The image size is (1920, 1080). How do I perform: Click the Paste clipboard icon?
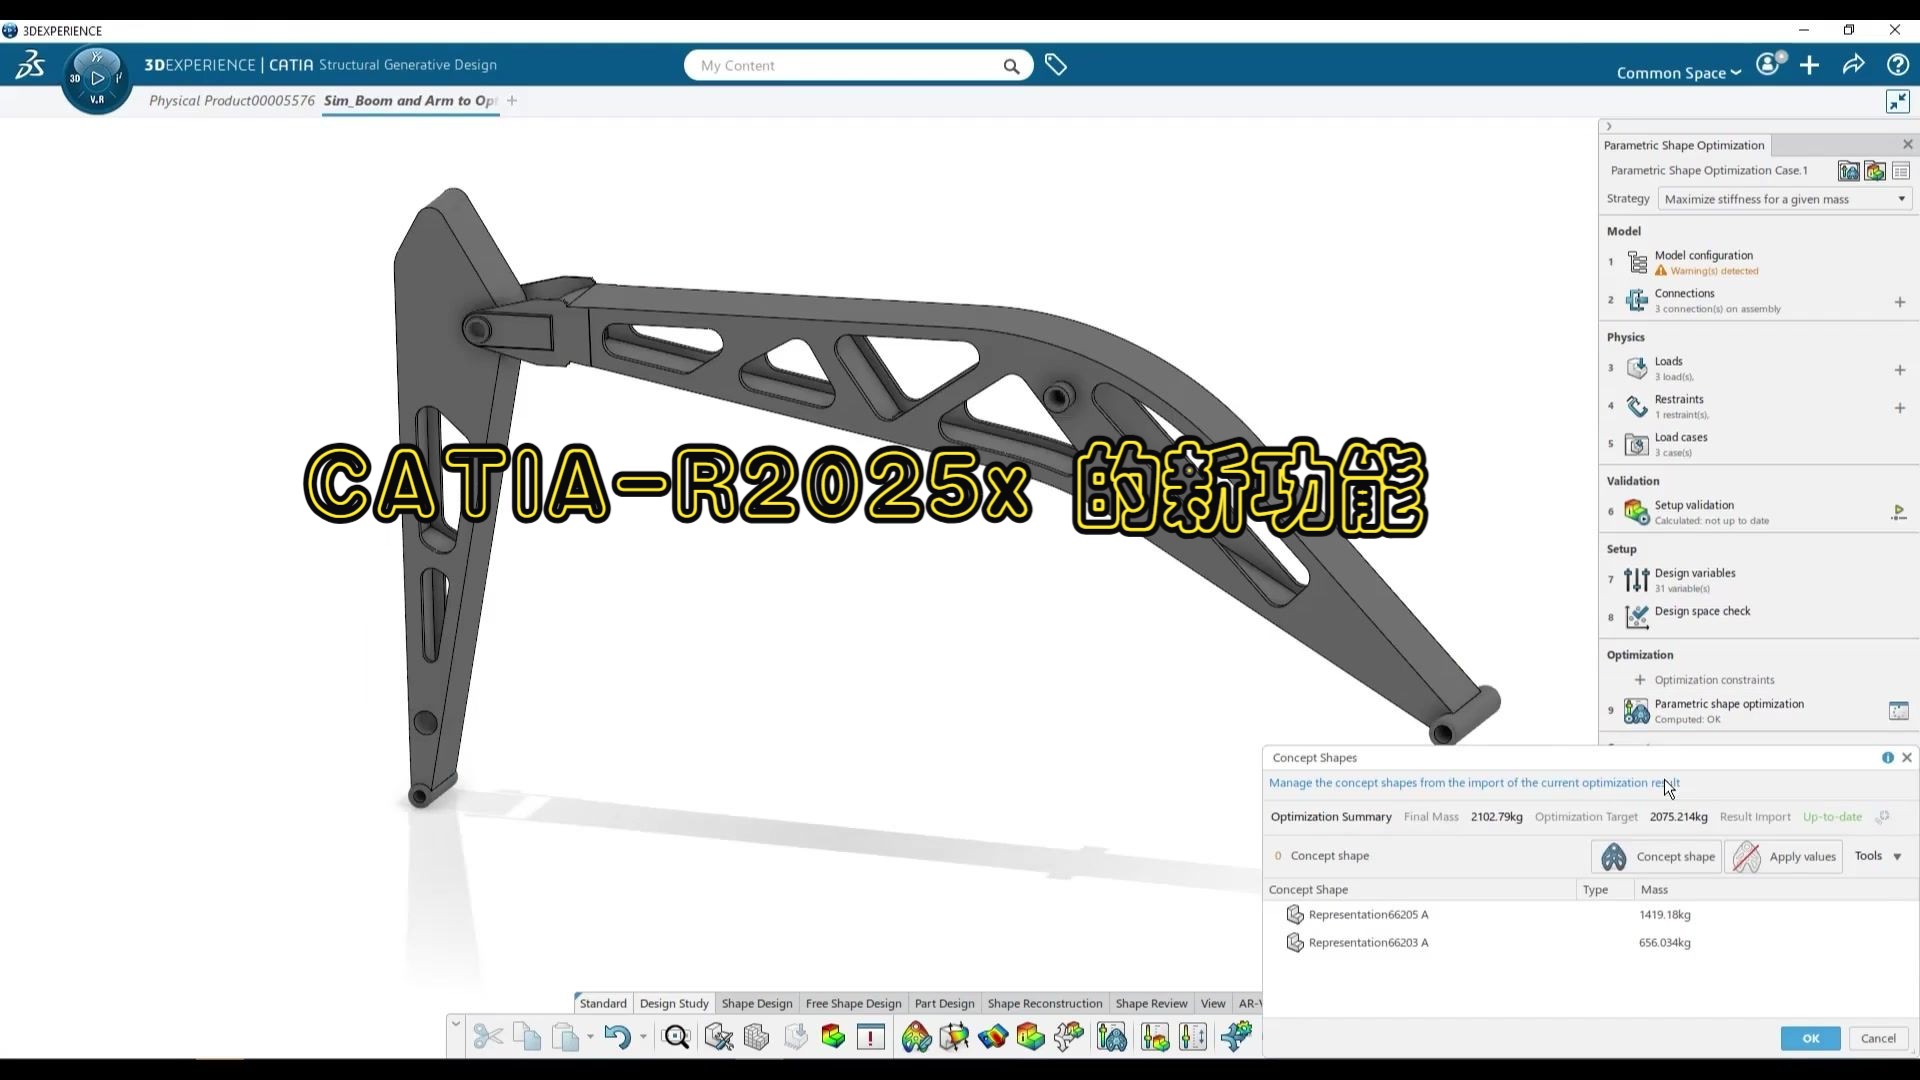pos(565,1036)
